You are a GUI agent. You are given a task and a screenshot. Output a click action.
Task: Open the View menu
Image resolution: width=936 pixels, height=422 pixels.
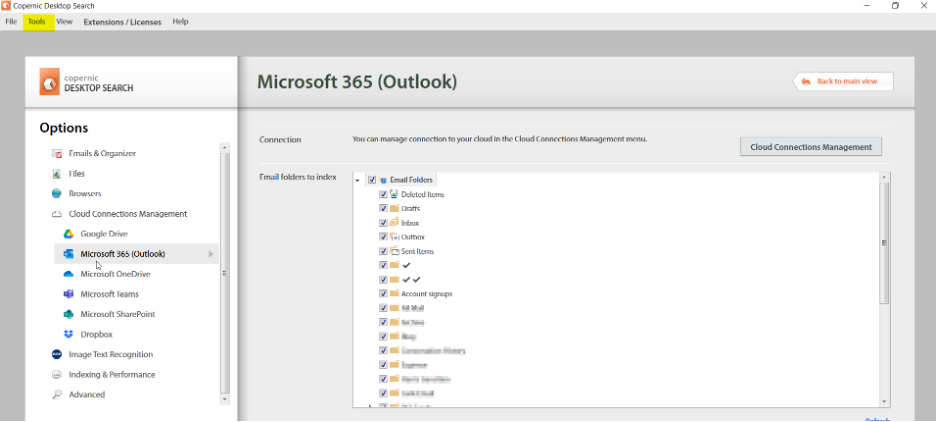tap(64, 21)
